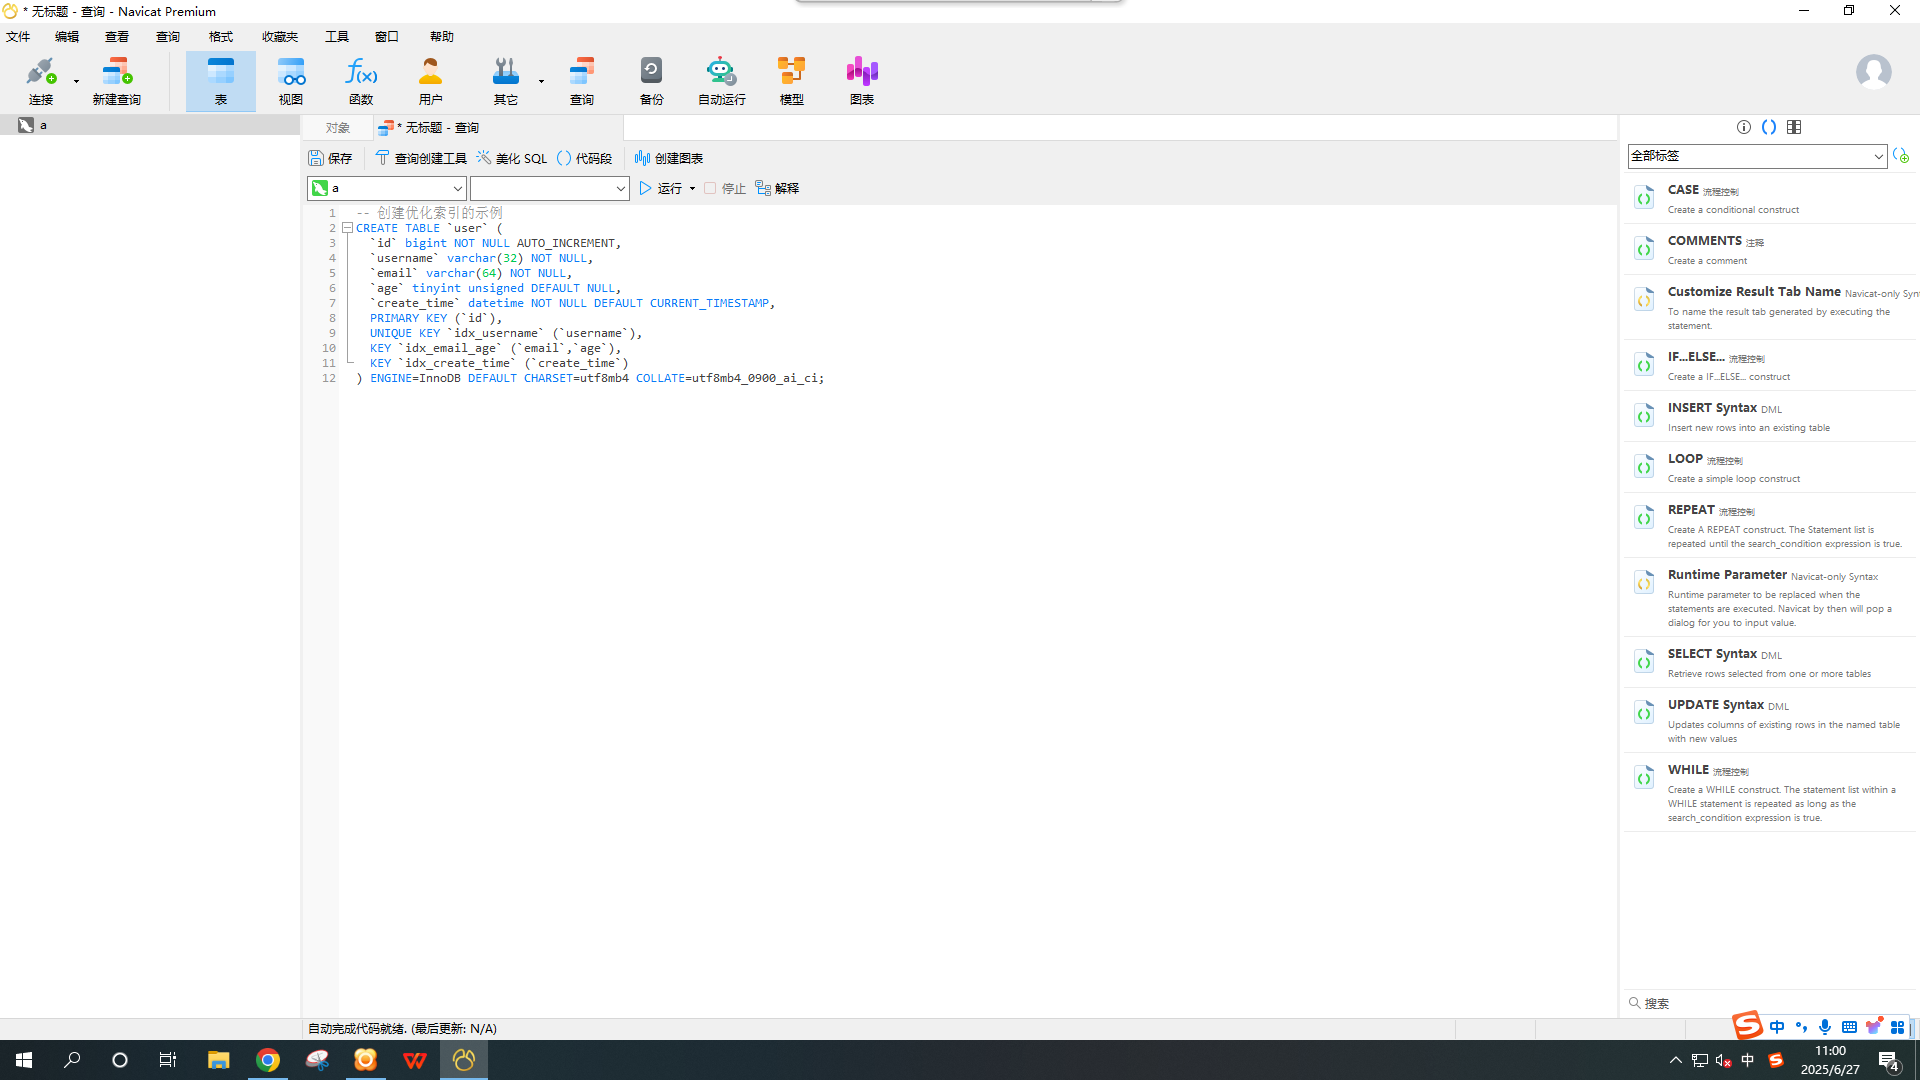Screen dimensions: 1920x1080
Task: Show the info panel icon
Action: coord(1744,127)
